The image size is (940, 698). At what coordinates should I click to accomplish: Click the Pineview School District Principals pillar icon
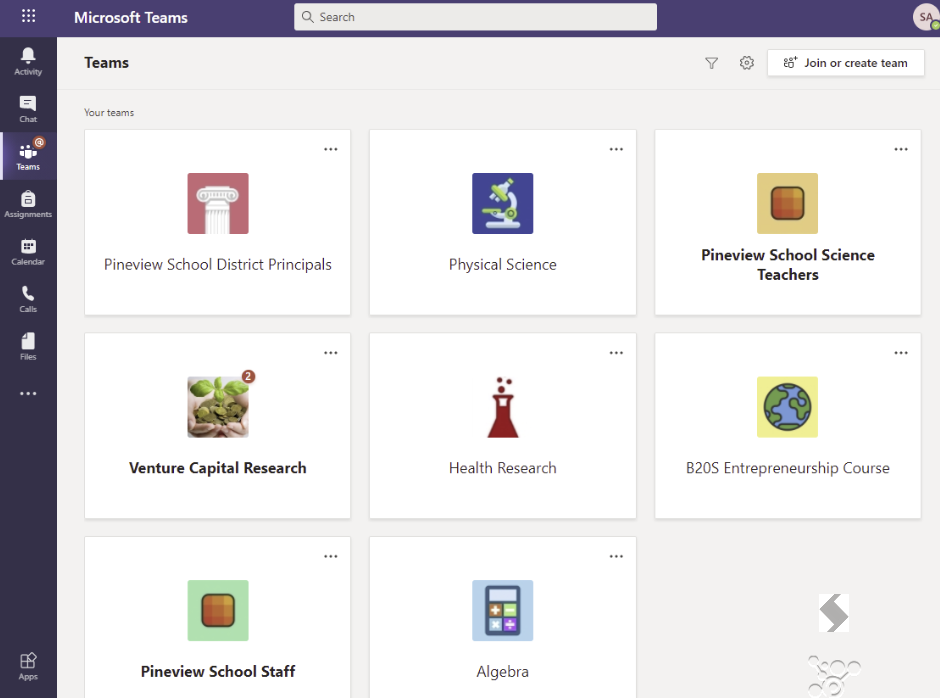(218, 203)
